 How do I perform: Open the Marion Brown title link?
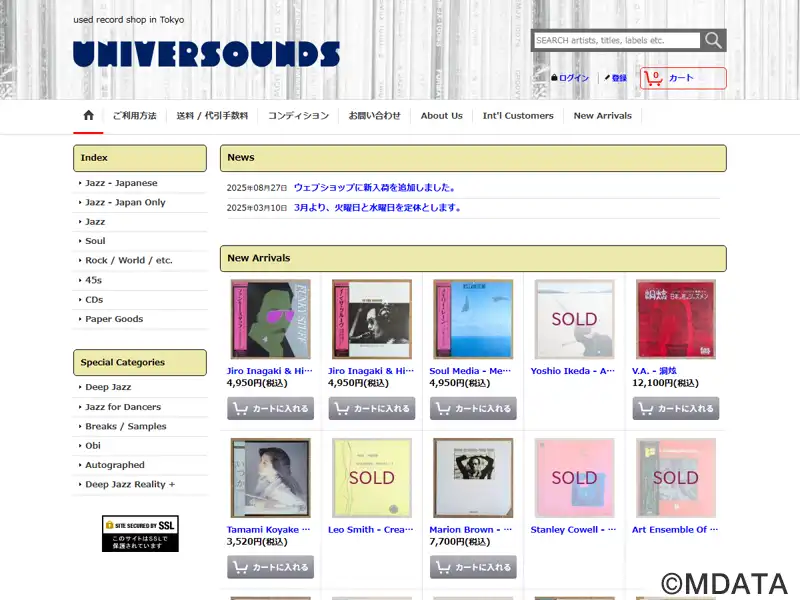[x=470, y=530]
